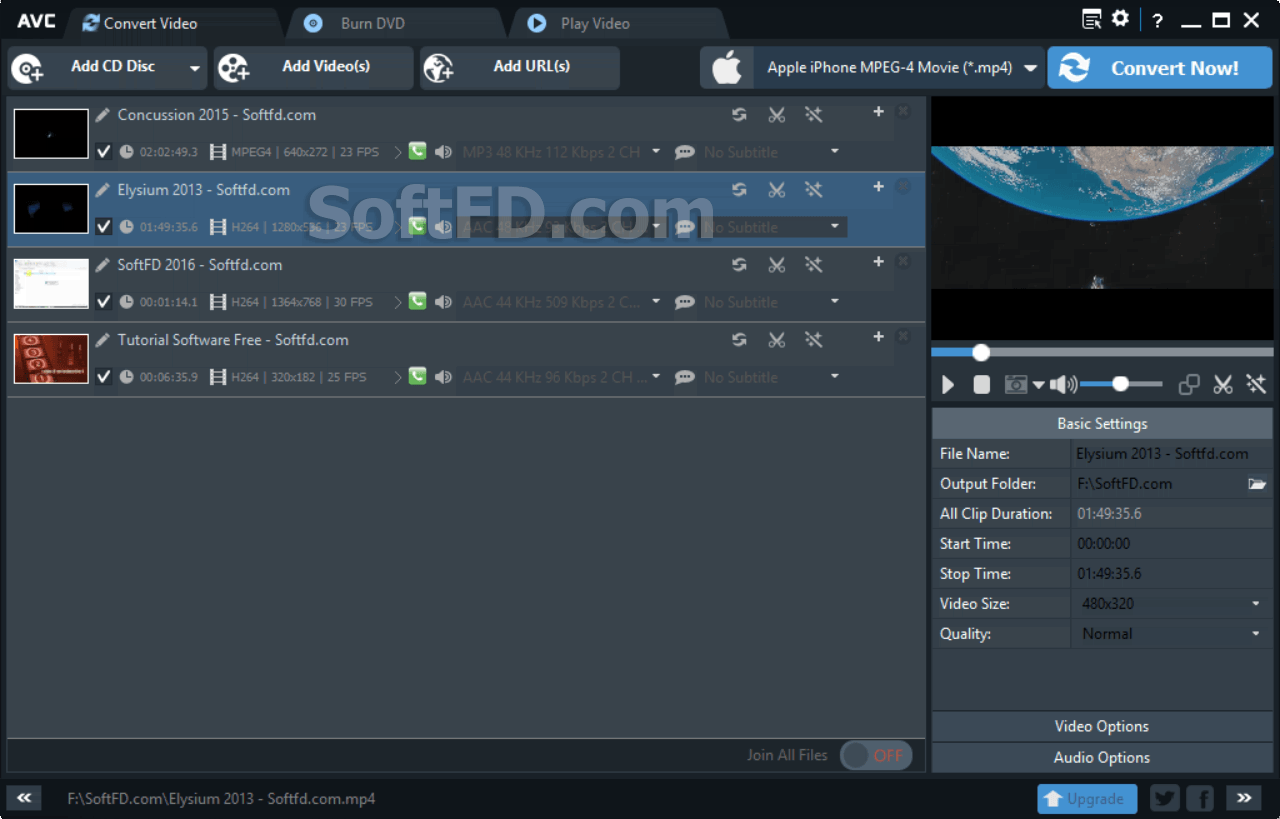Uncheck the Elysium 2013 checkbox
The width and height of the screenshot is (1280, 819).
coord(103,227)
